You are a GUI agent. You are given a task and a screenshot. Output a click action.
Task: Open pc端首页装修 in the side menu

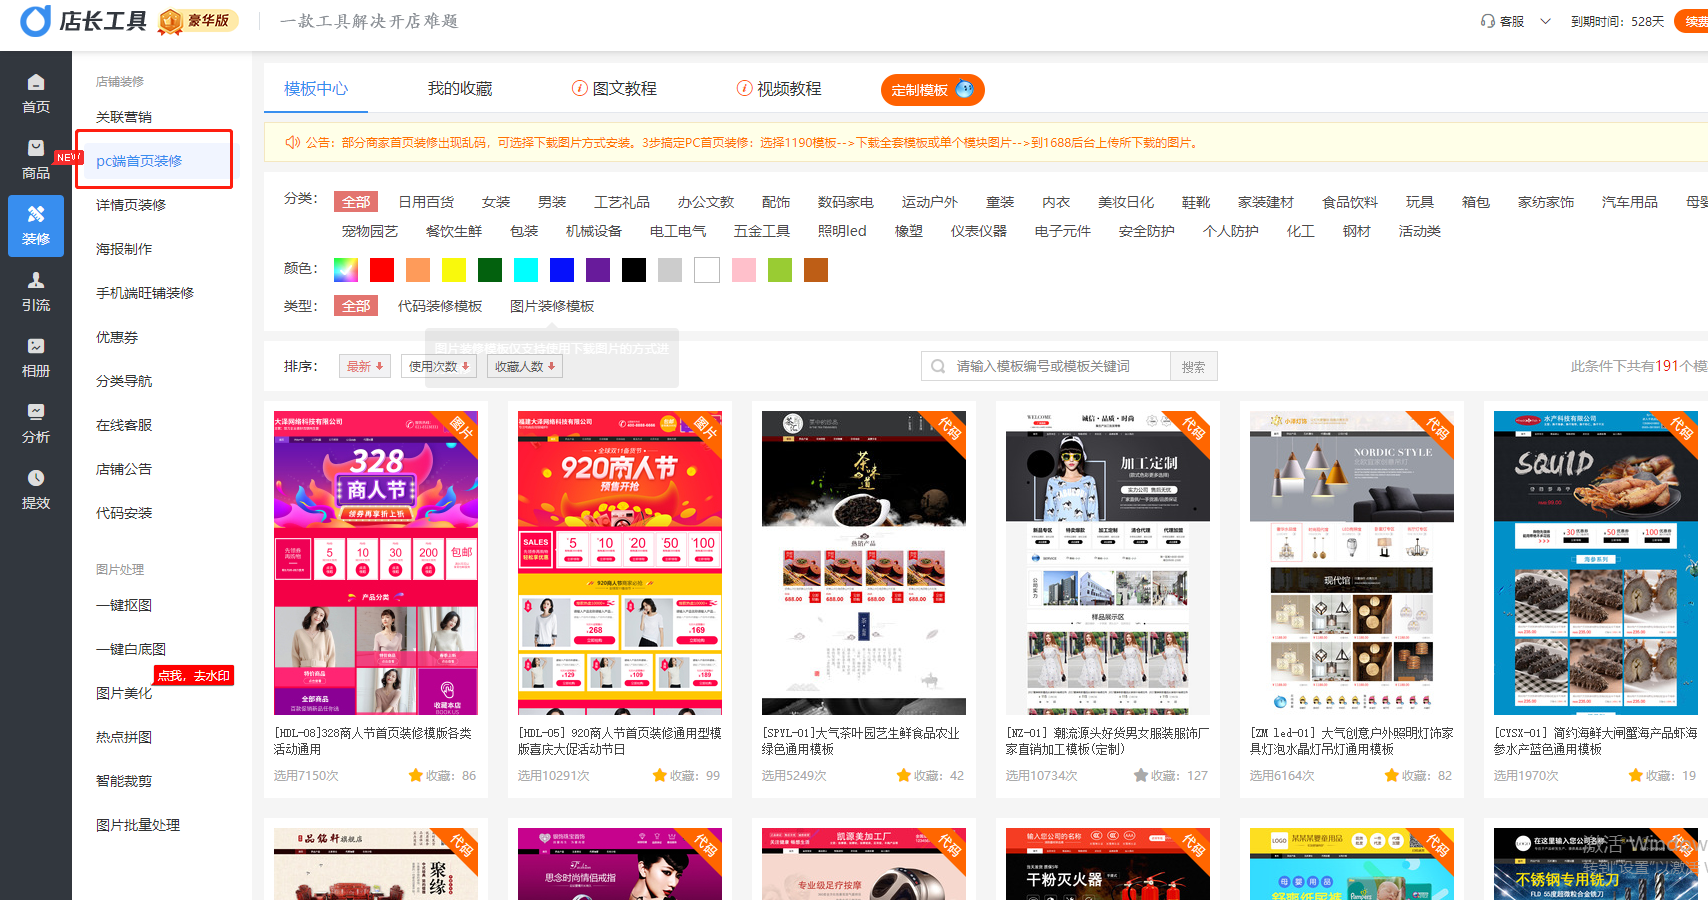[x=139, y=161]
